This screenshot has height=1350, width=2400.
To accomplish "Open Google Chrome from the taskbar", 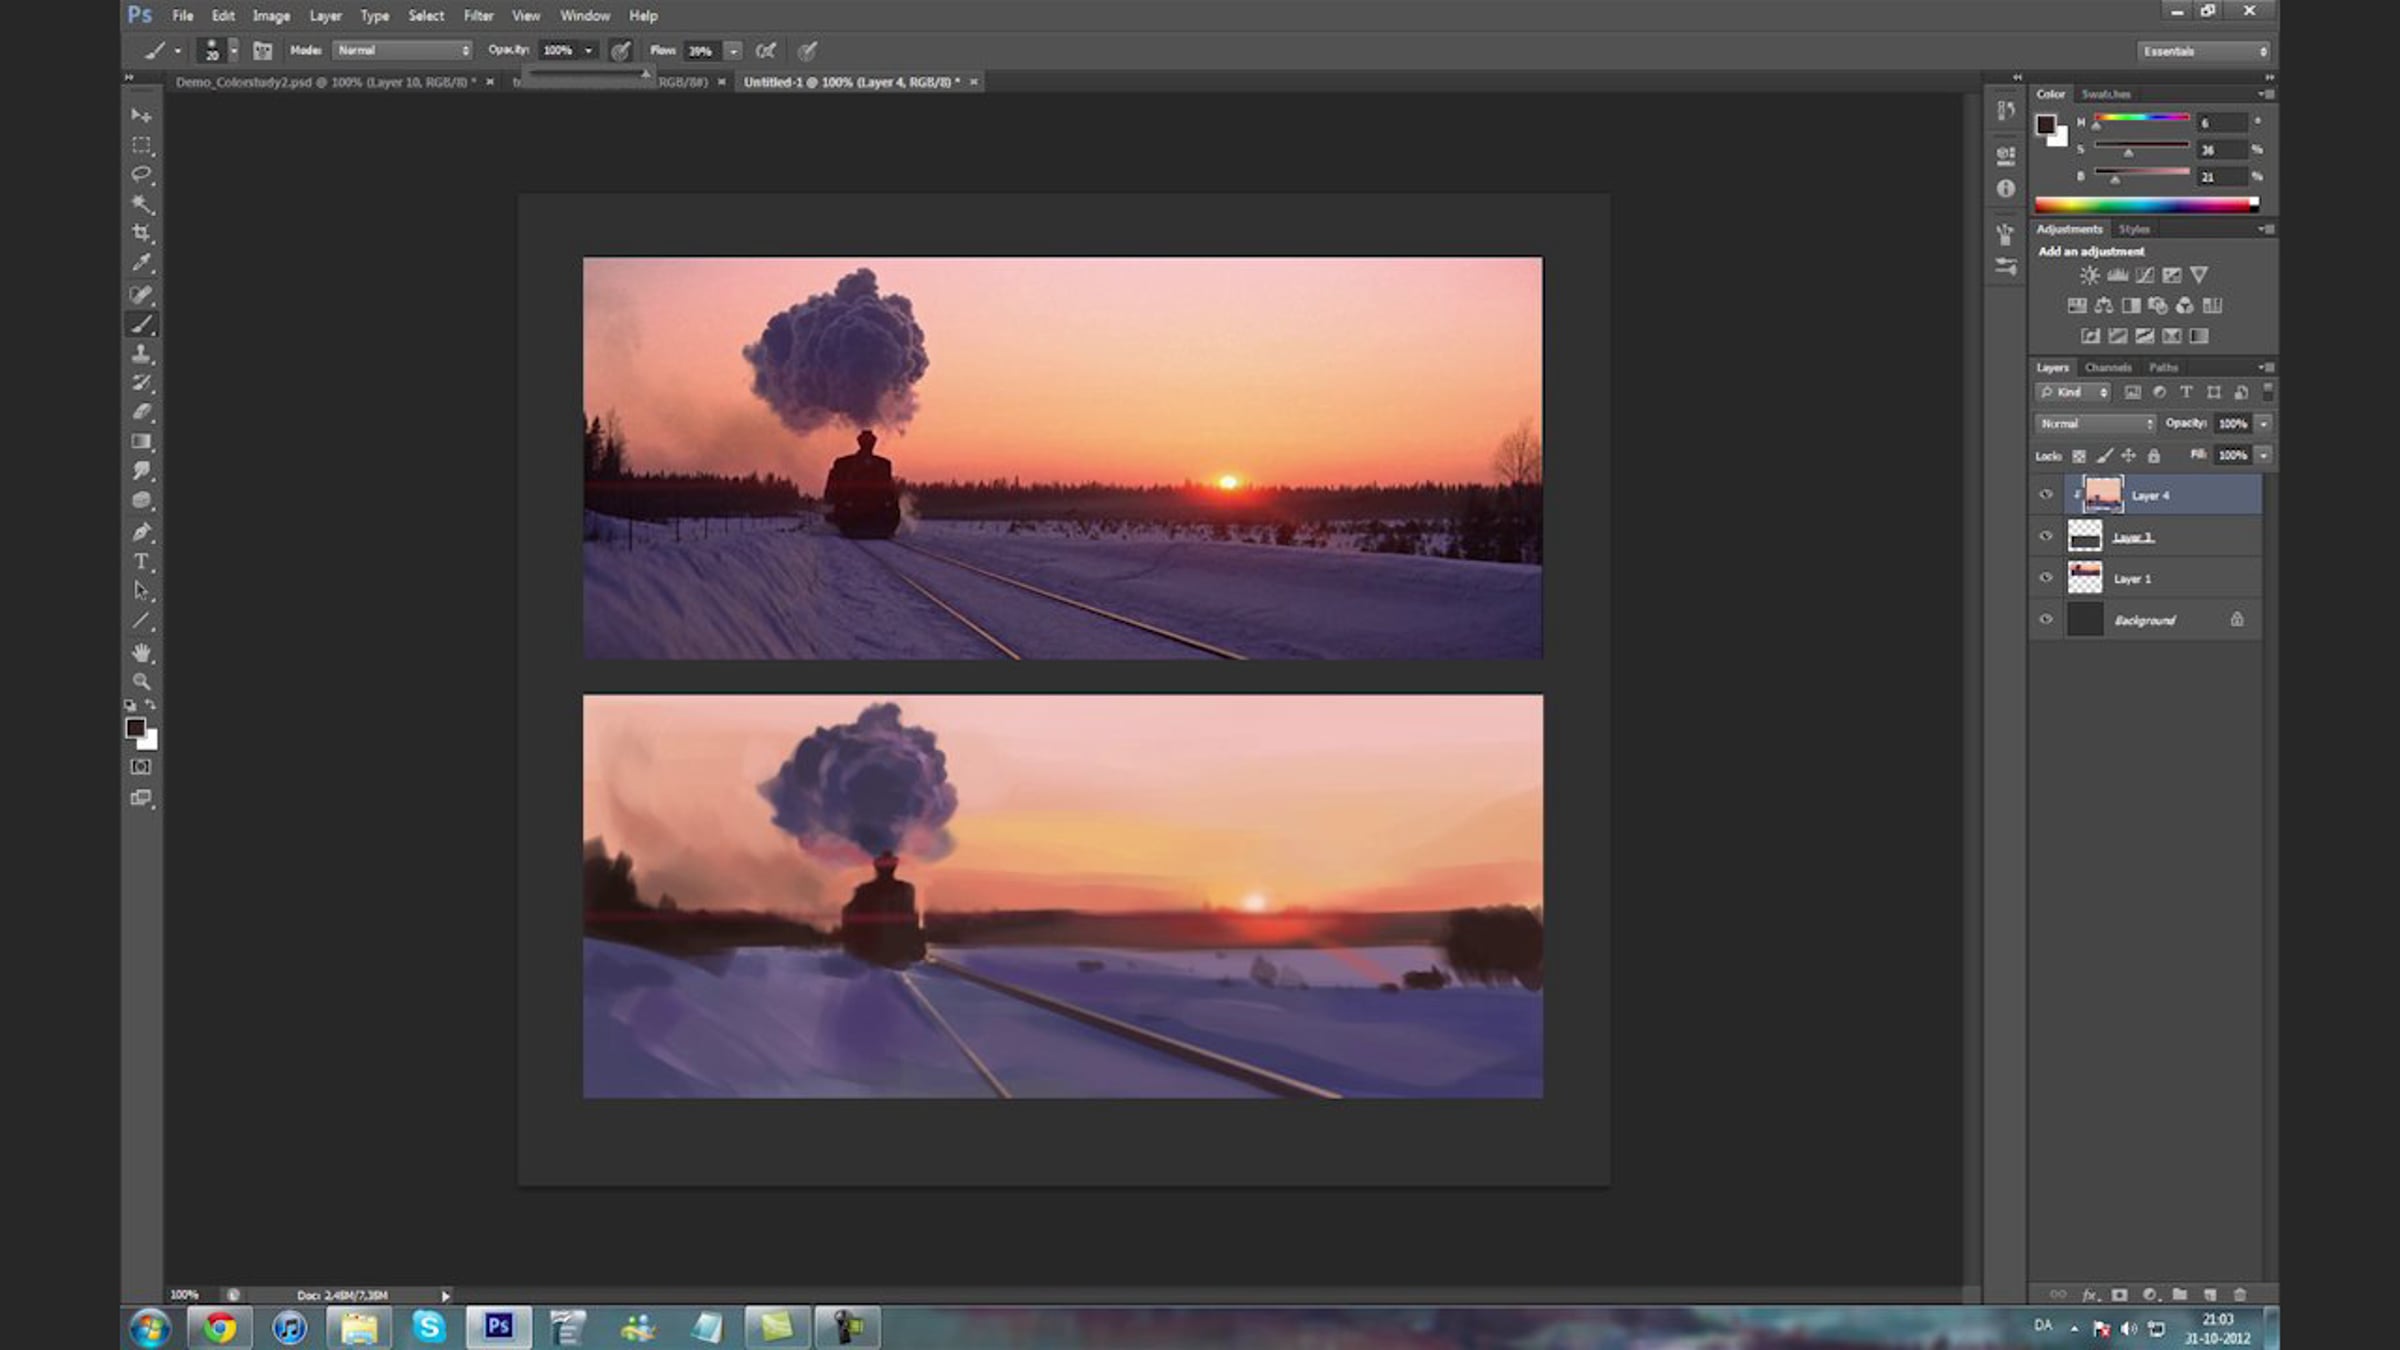I will (x=220, y=1328).
